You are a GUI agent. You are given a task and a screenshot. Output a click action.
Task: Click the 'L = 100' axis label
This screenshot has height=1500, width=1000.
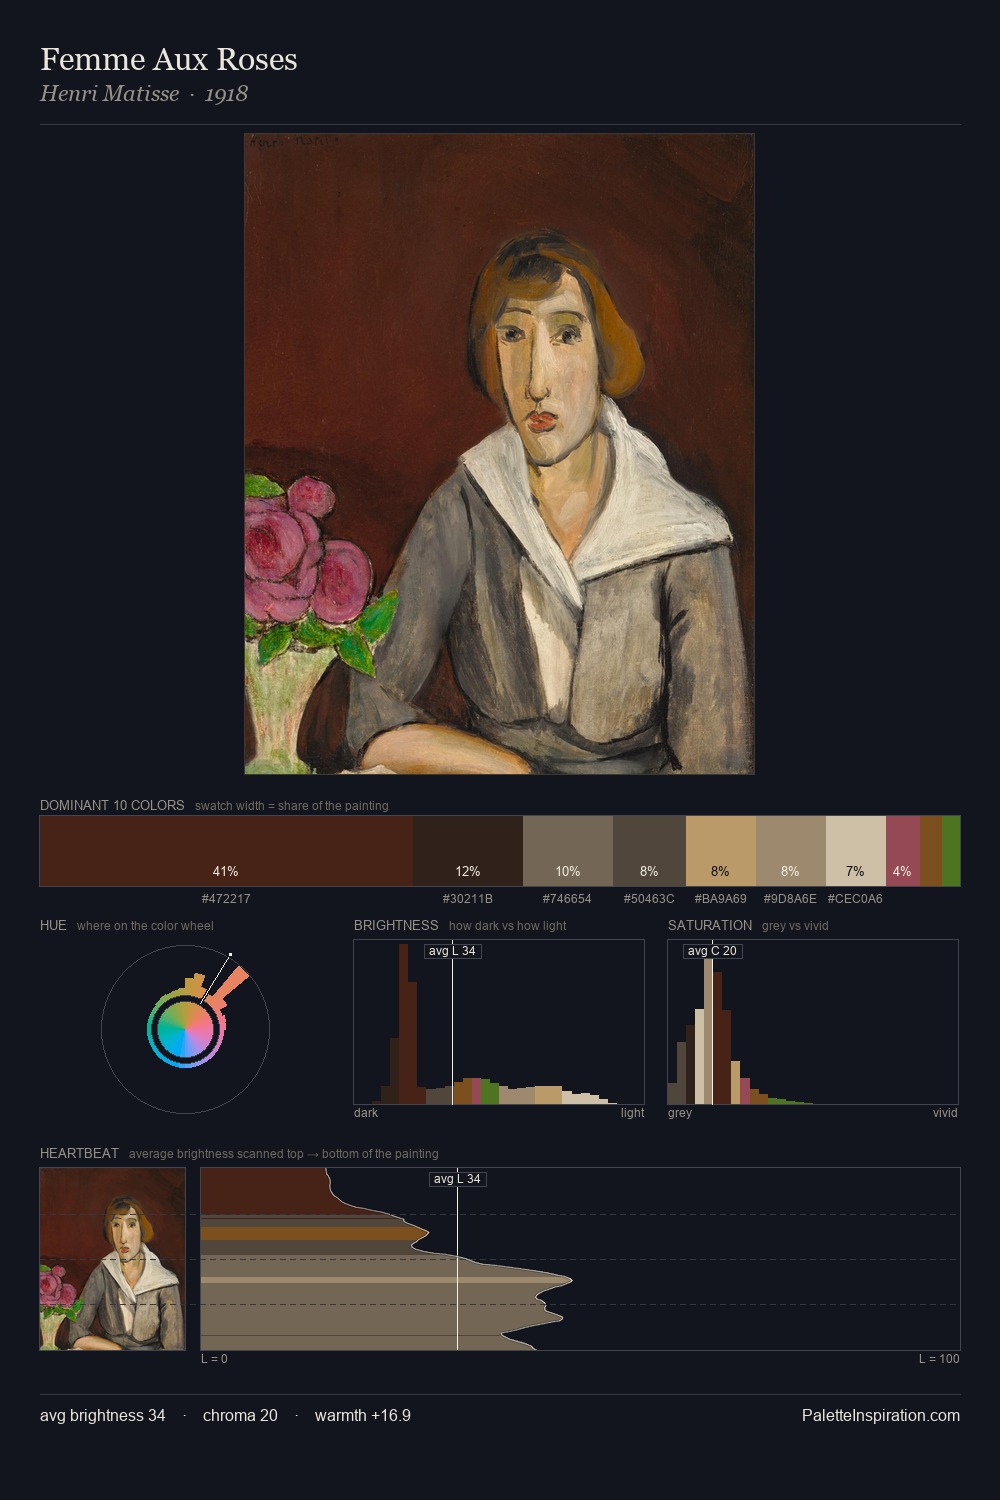tap(939, 1359)
